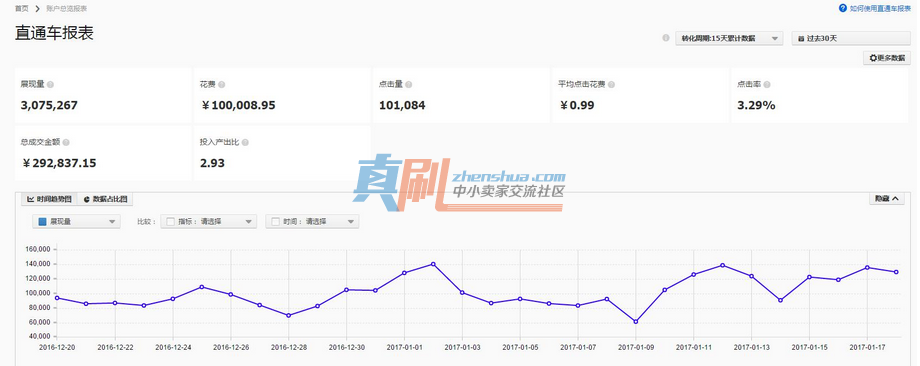Select the 展现量 value 3,075,267
The height and width of the screenshot is (366, 920).
click(49, 106)
